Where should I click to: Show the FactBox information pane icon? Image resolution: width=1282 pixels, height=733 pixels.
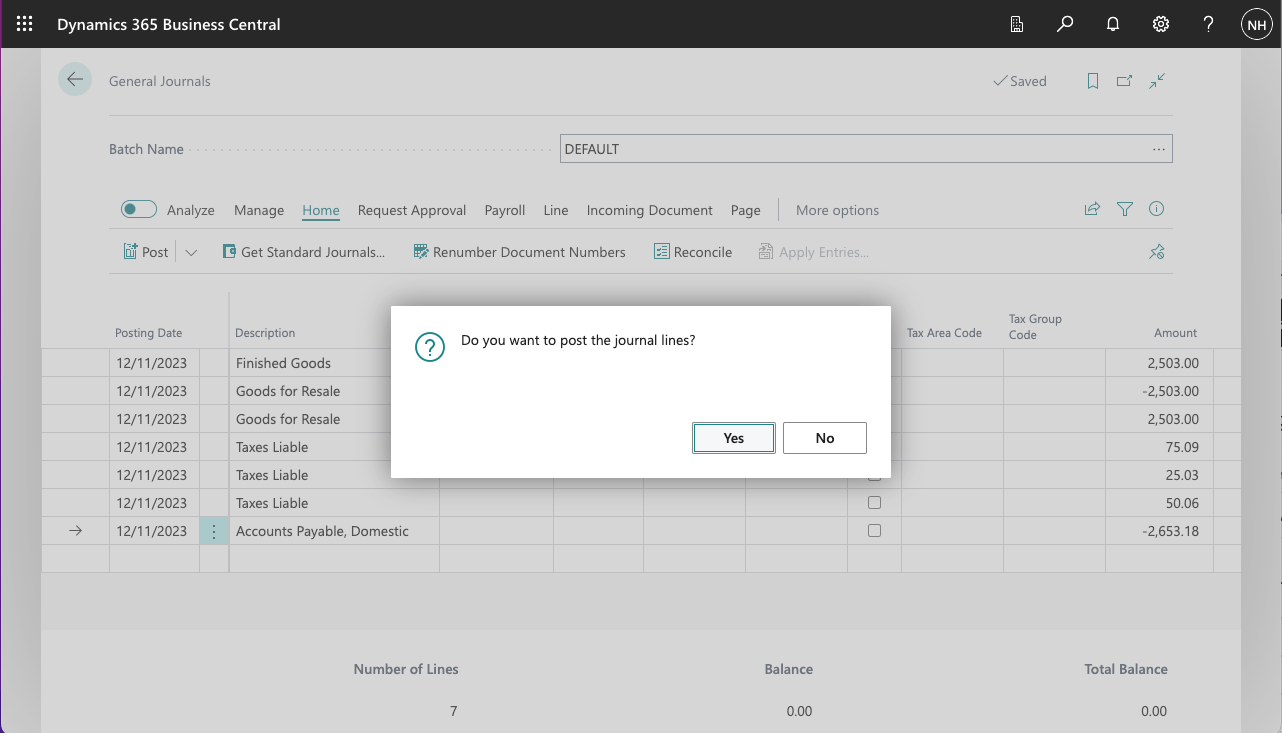coord(1157,209)
